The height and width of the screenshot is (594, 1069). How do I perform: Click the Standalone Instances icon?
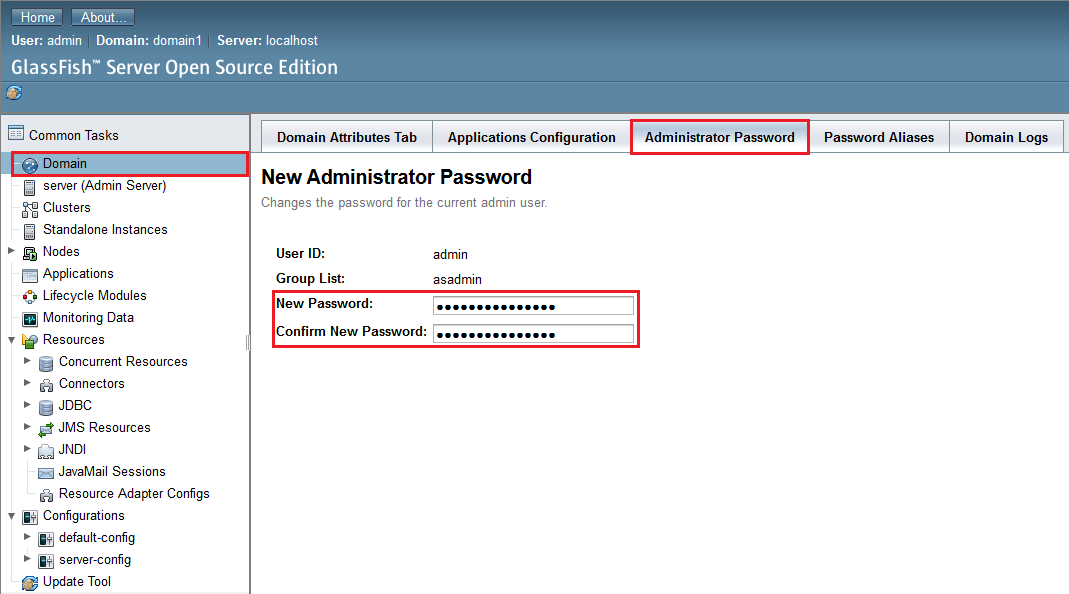click(29, 232)
